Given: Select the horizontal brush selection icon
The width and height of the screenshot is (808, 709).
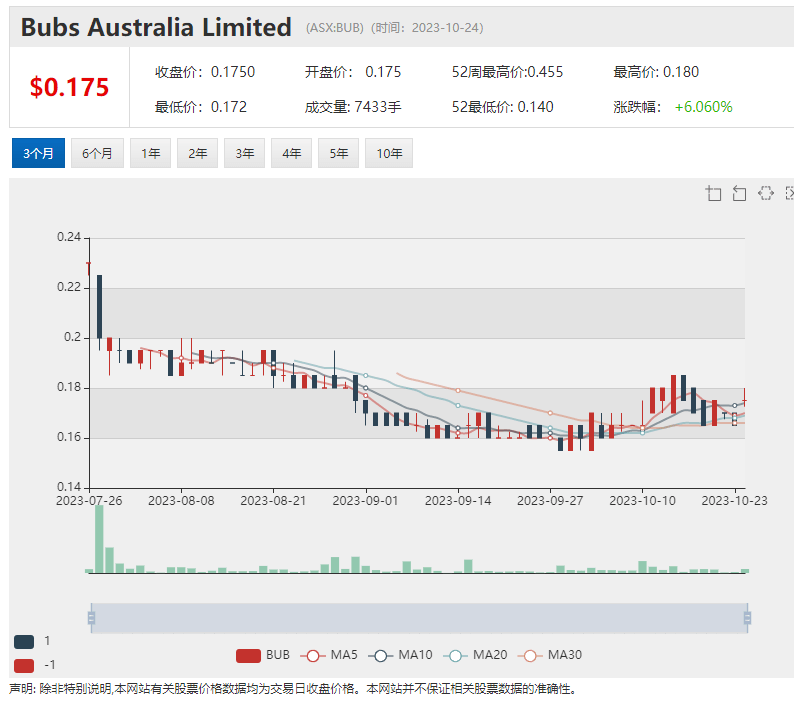Looking at the screenshot, I should coord(766,194).
